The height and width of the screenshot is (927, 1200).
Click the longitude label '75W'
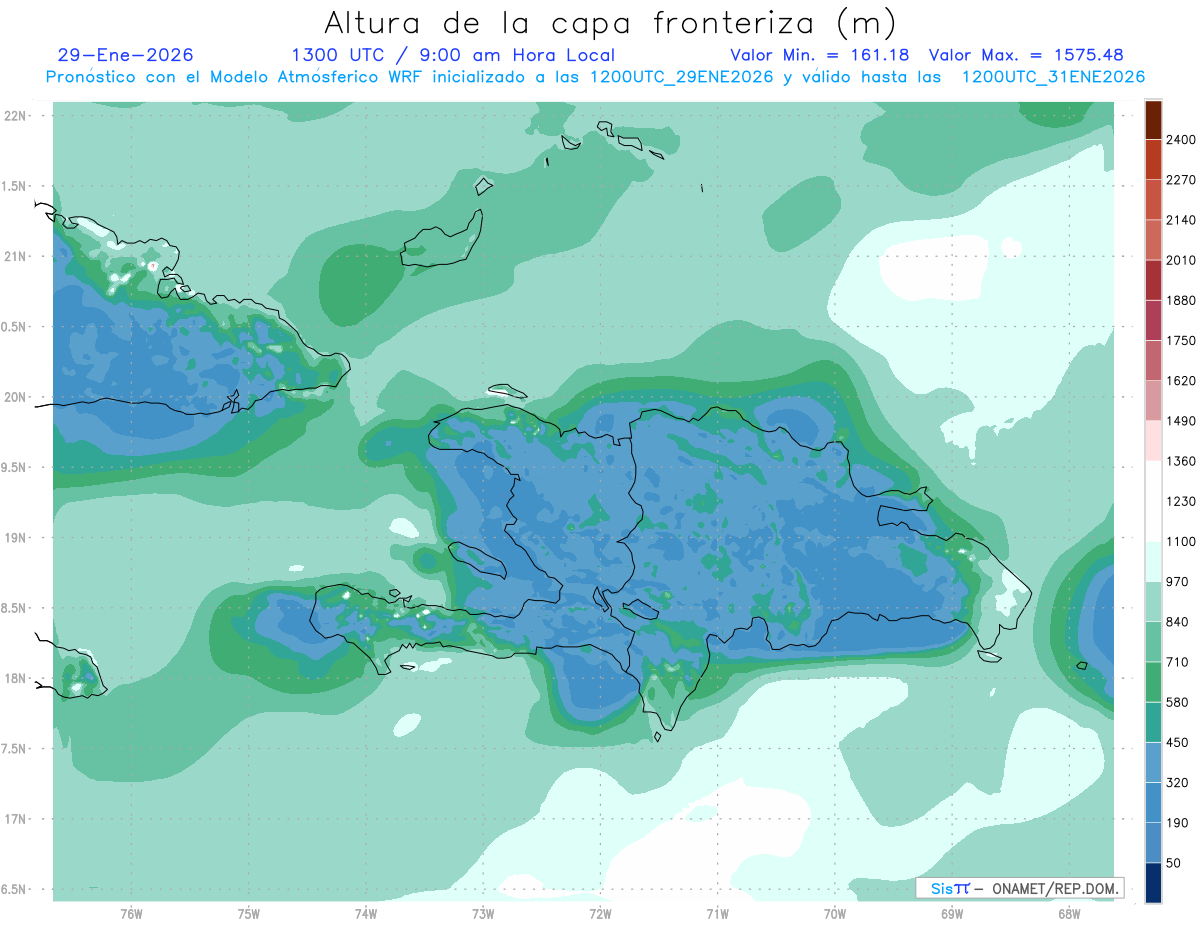[248, 914]
